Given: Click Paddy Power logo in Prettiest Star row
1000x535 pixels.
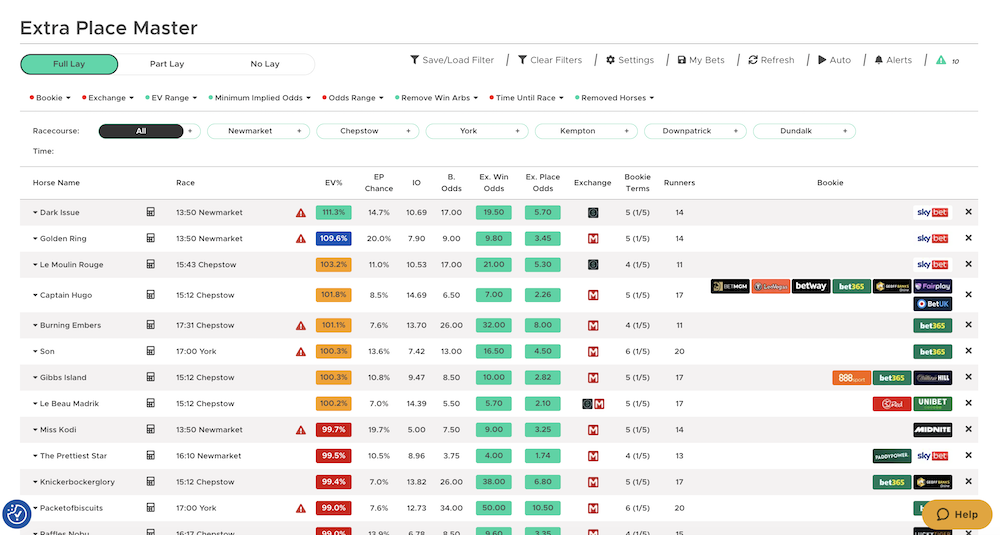Looking at the screenshot, I should click(x=892, y=456).
